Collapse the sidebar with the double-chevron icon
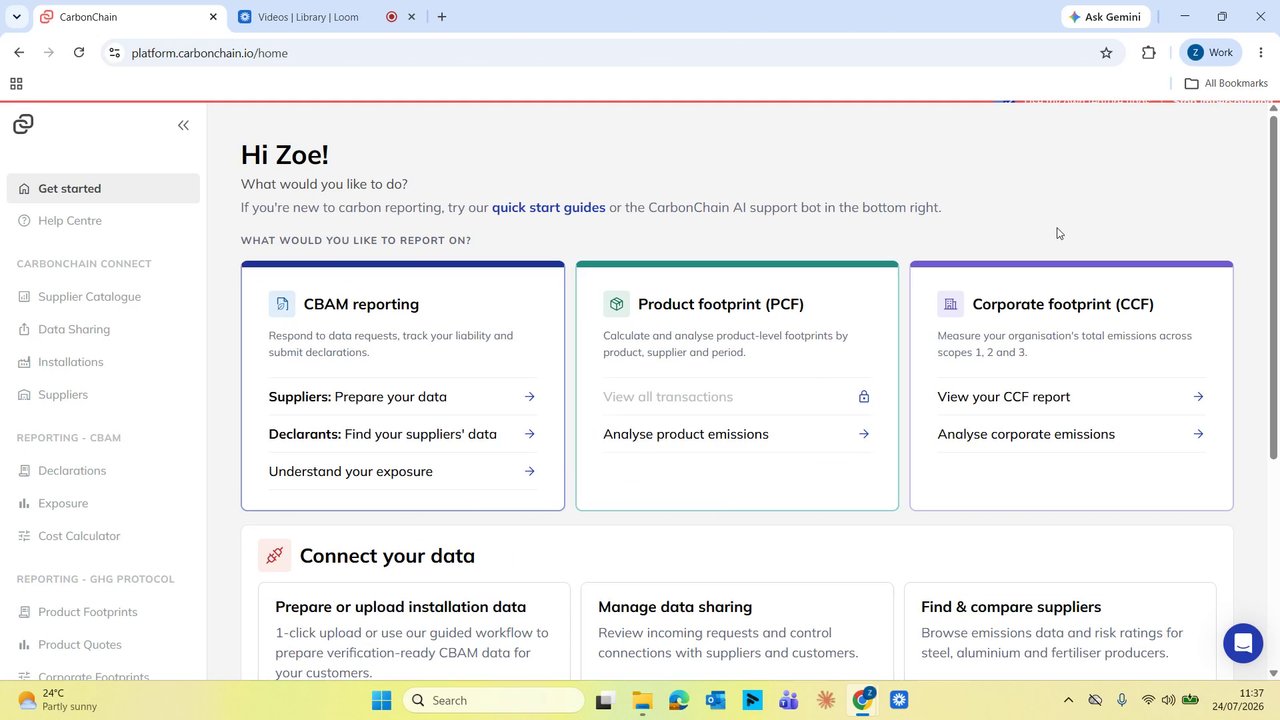The width and height of the screenshot is (1280, 720). [183, 125]
